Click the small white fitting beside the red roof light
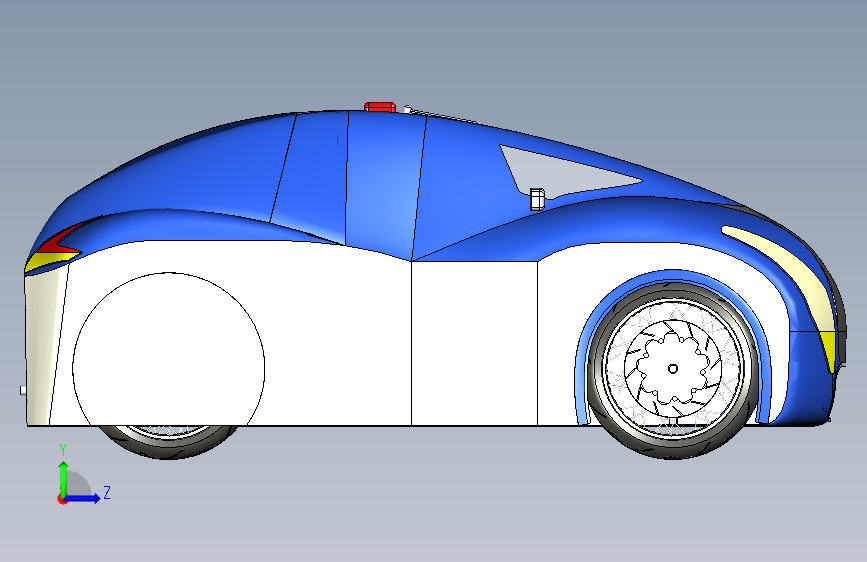Screen dimensions: 867x562 pyautogui.click(x=408, y=110)
